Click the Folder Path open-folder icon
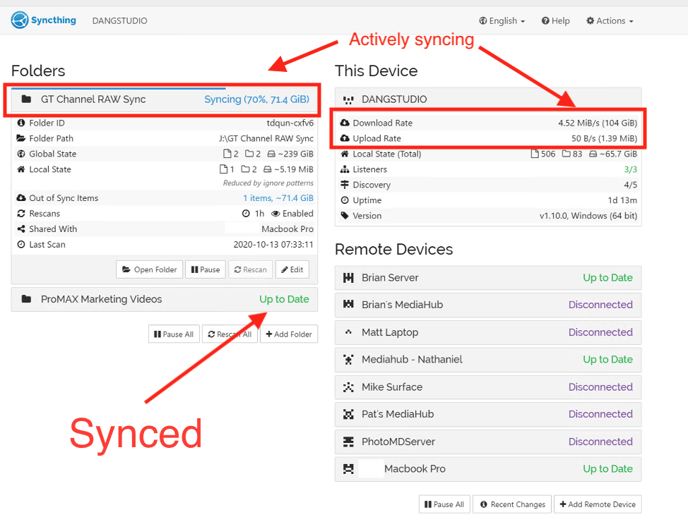 tap(21, 138)
